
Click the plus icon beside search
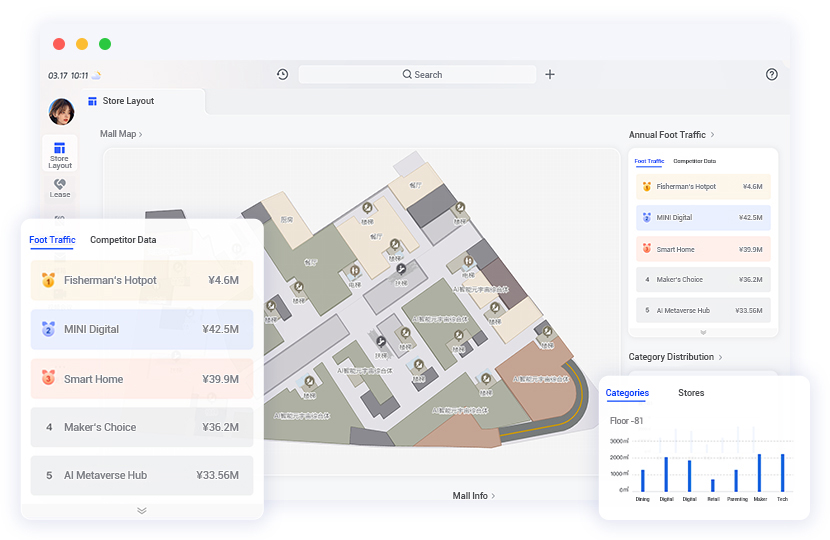550,75
